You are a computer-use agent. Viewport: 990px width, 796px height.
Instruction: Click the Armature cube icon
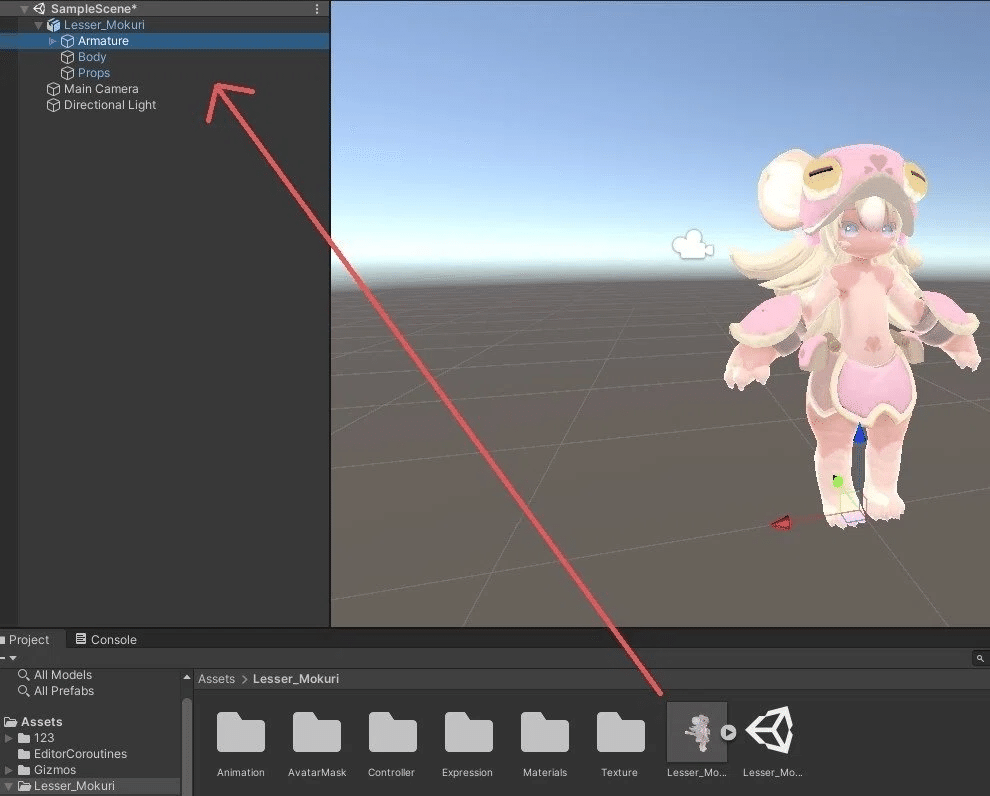tap(68, 41)
